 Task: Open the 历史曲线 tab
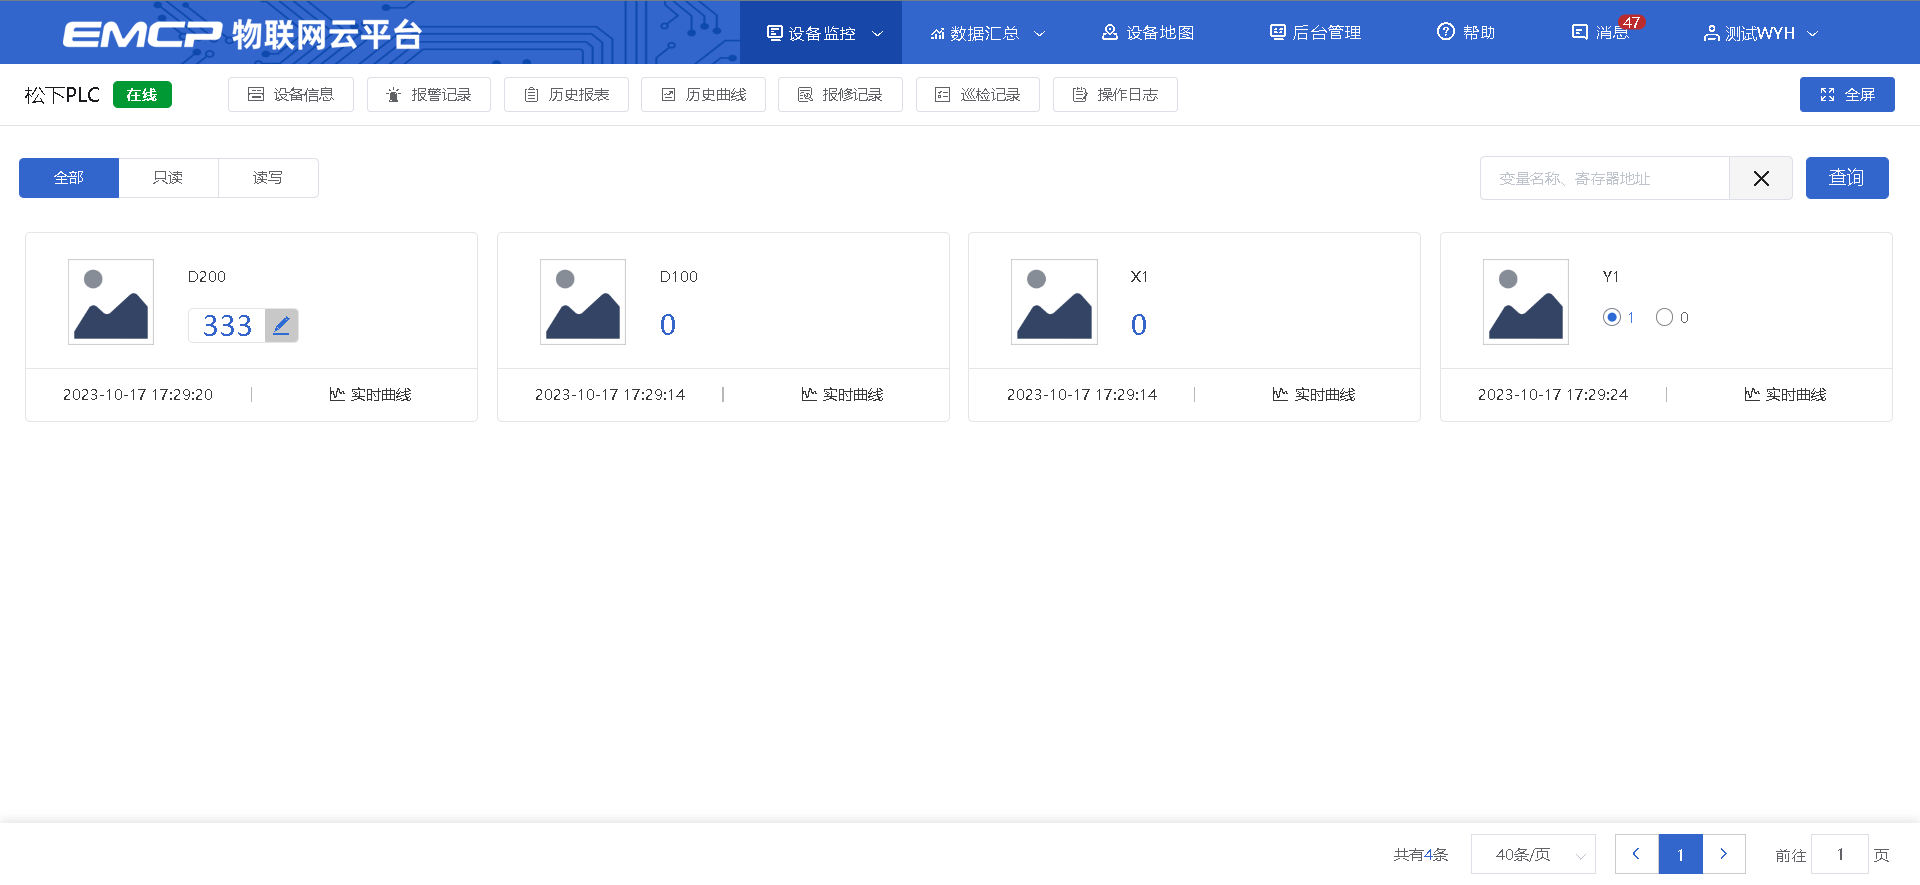703,95
